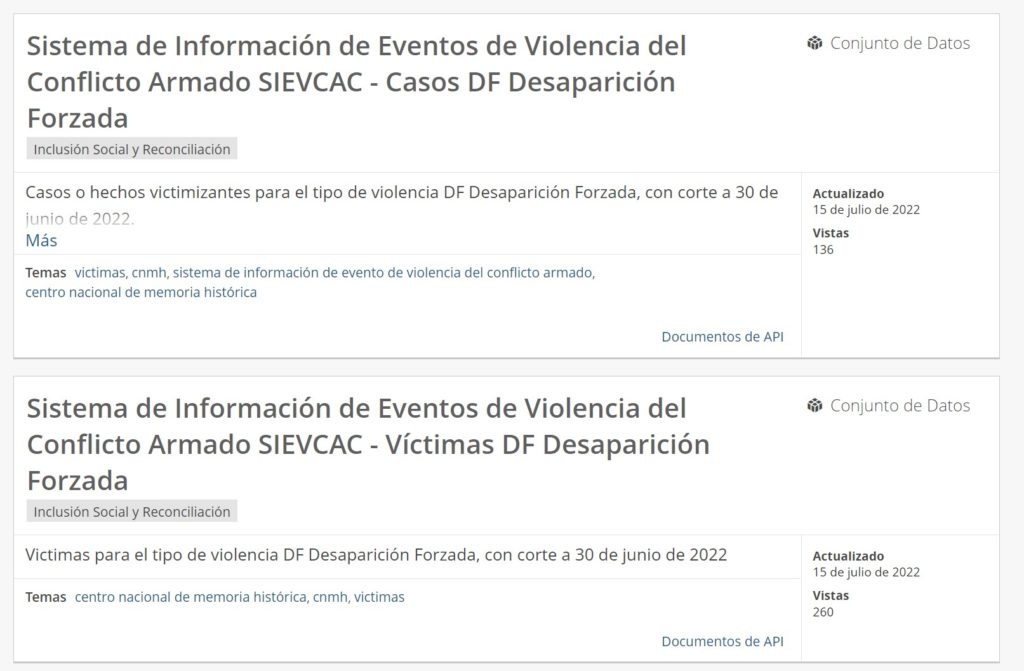1024x671 pixels.
Task: Click the updated date on Víctimas DF card
Action: (x=866, y=572)
